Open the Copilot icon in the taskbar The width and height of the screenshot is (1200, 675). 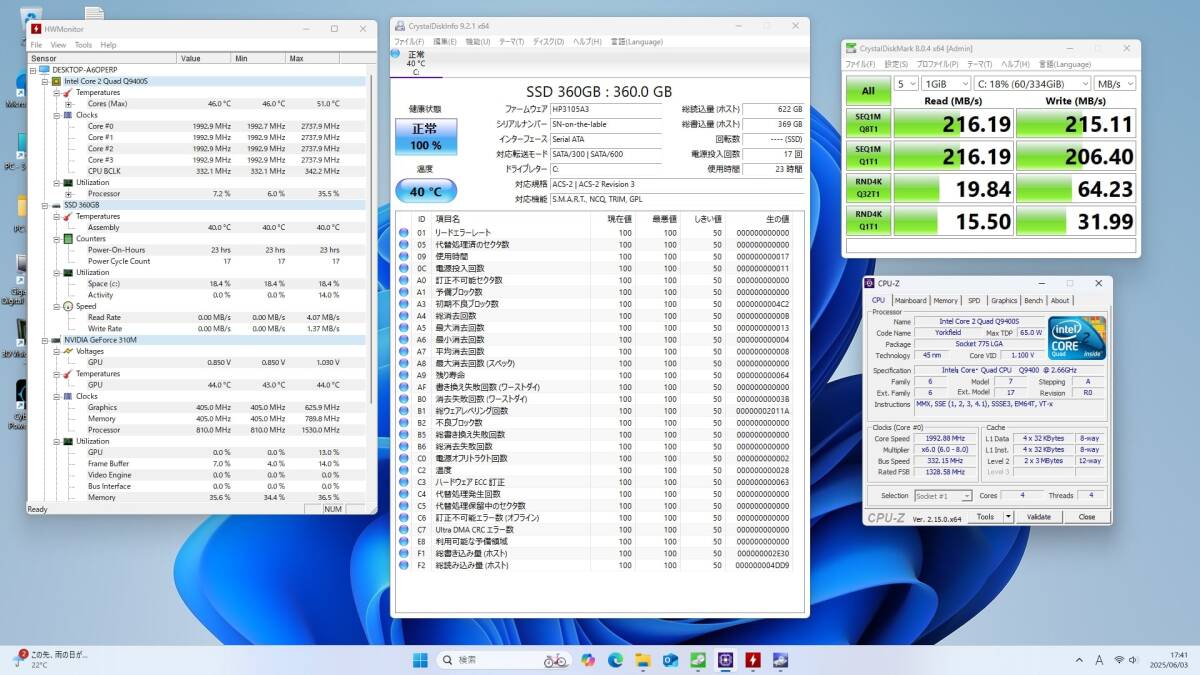[x=587, y=660]
